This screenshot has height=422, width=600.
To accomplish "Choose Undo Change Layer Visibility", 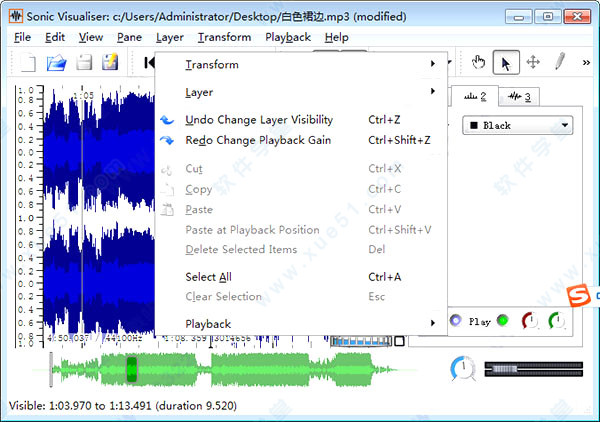I will [301, 120].
